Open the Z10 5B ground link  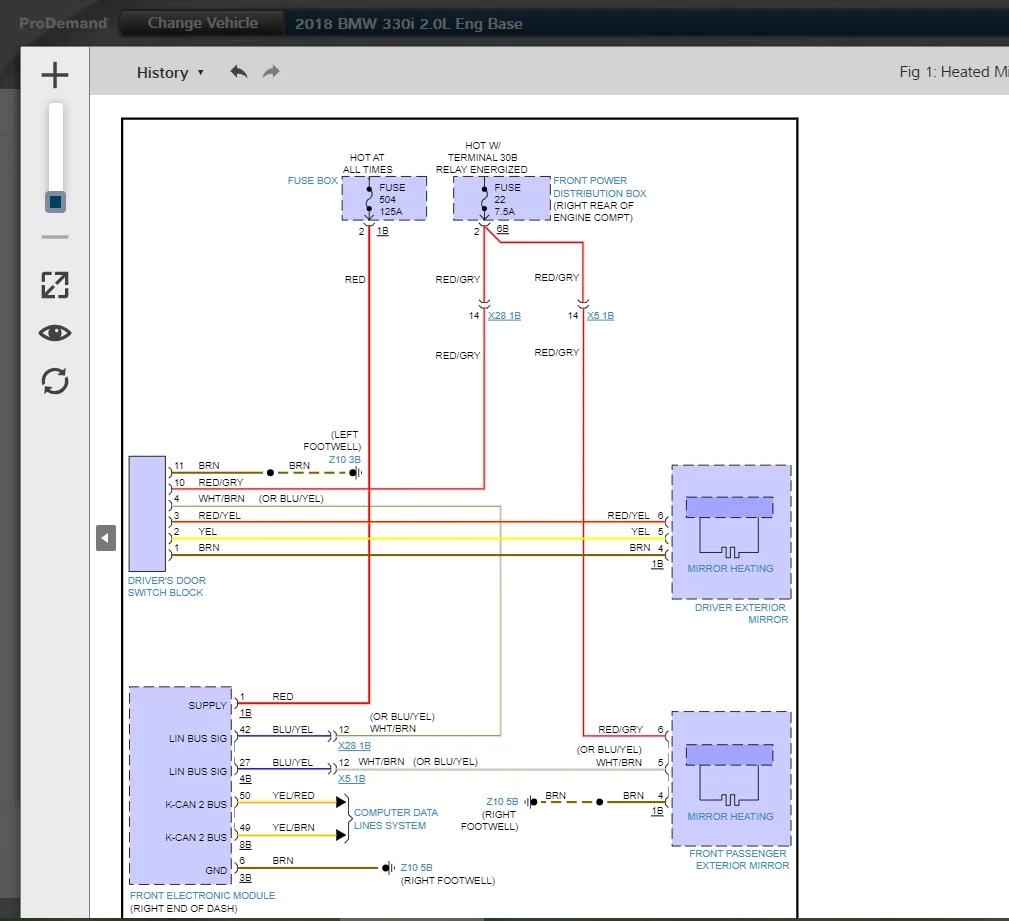point(503,801)
